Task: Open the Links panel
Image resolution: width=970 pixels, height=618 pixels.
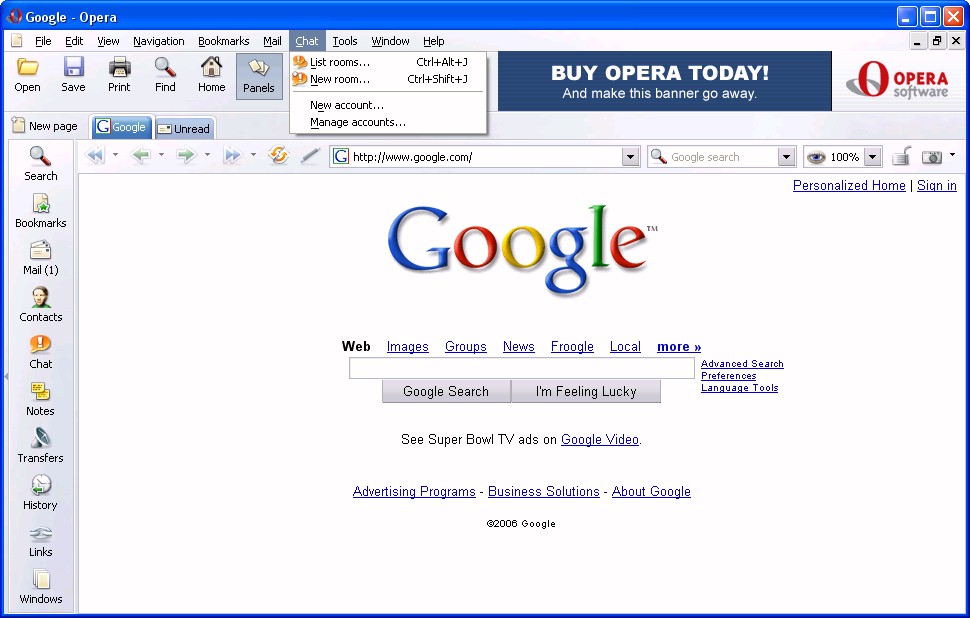Action: [x=40, y=539]
